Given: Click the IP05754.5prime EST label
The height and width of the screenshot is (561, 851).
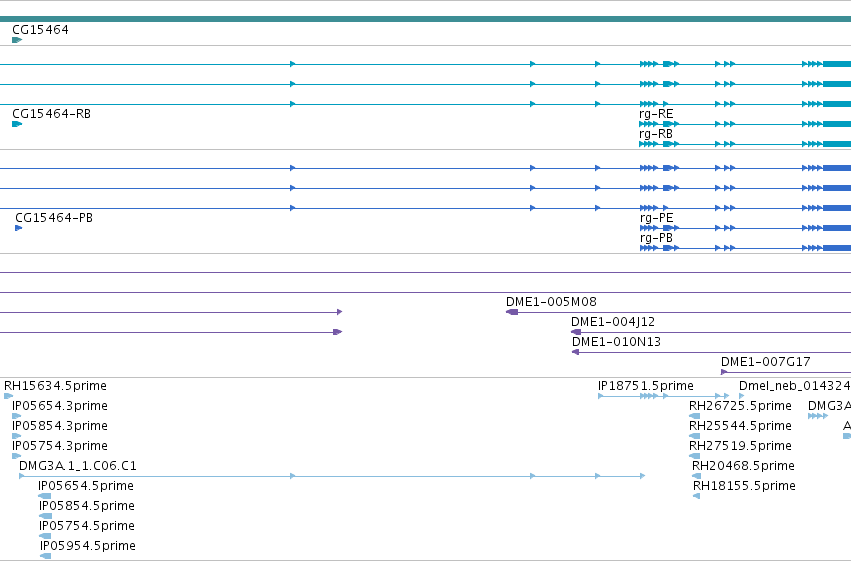Looking at the screenshot, I should tap(87, 526).
